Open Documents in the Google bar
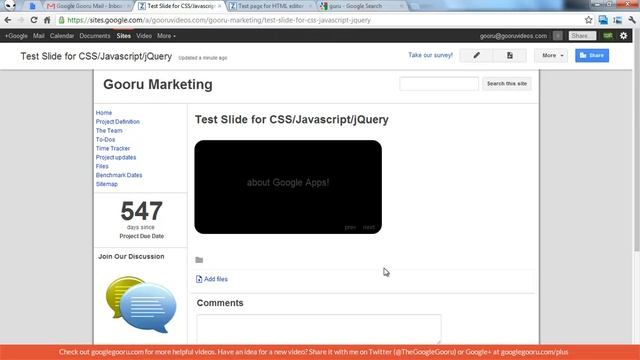 pos(95,36)
